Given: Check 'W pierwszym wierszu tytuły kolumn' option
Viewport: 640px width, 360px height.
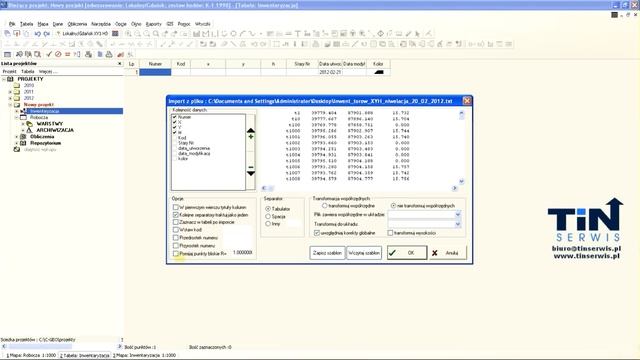Looking at the screenshot, I should tap(176, 207).
